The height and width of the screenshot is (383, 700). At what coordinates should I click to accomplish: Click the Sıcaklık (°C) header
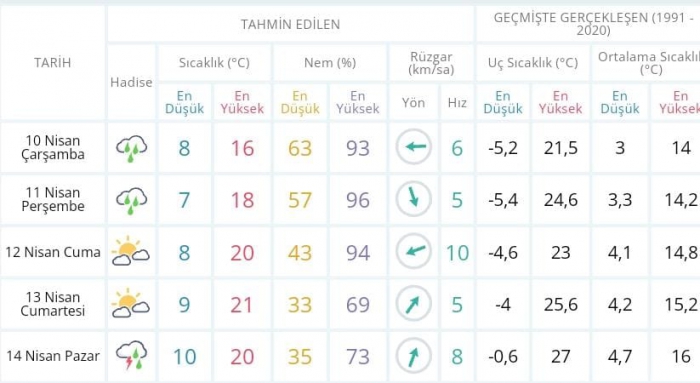click(214, 63)
